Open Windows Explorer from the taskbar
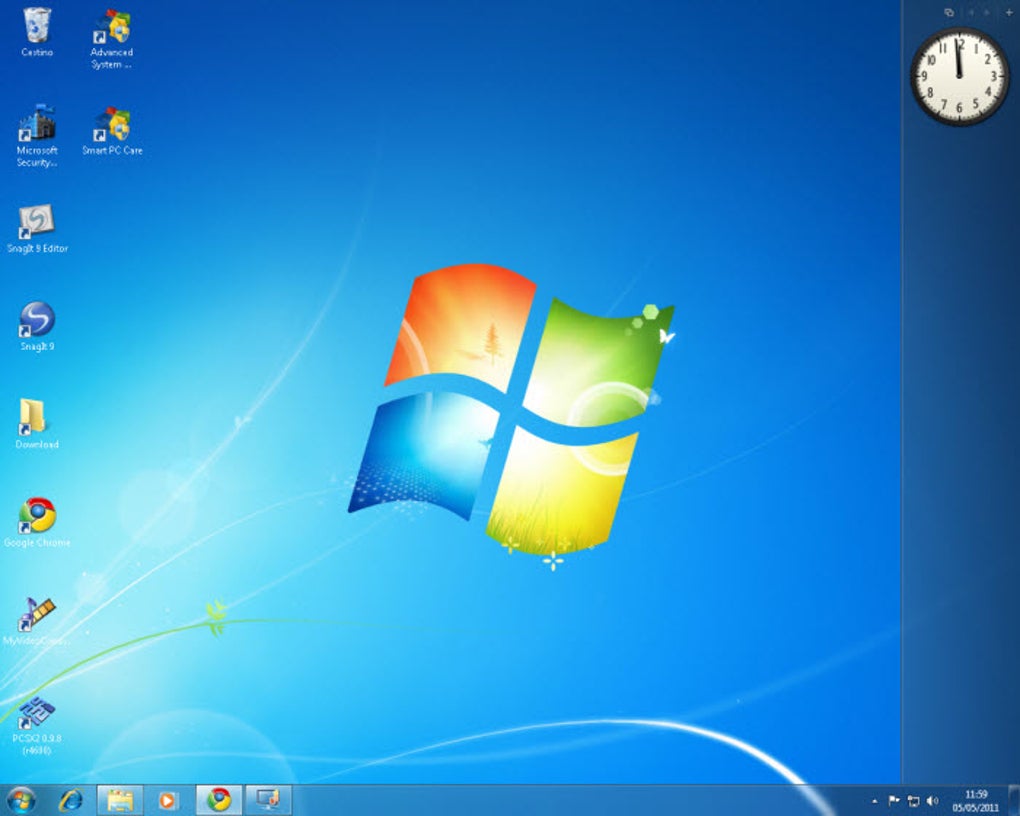The height and width of the screenshot is (816, 1020). (x=120, y=800)
